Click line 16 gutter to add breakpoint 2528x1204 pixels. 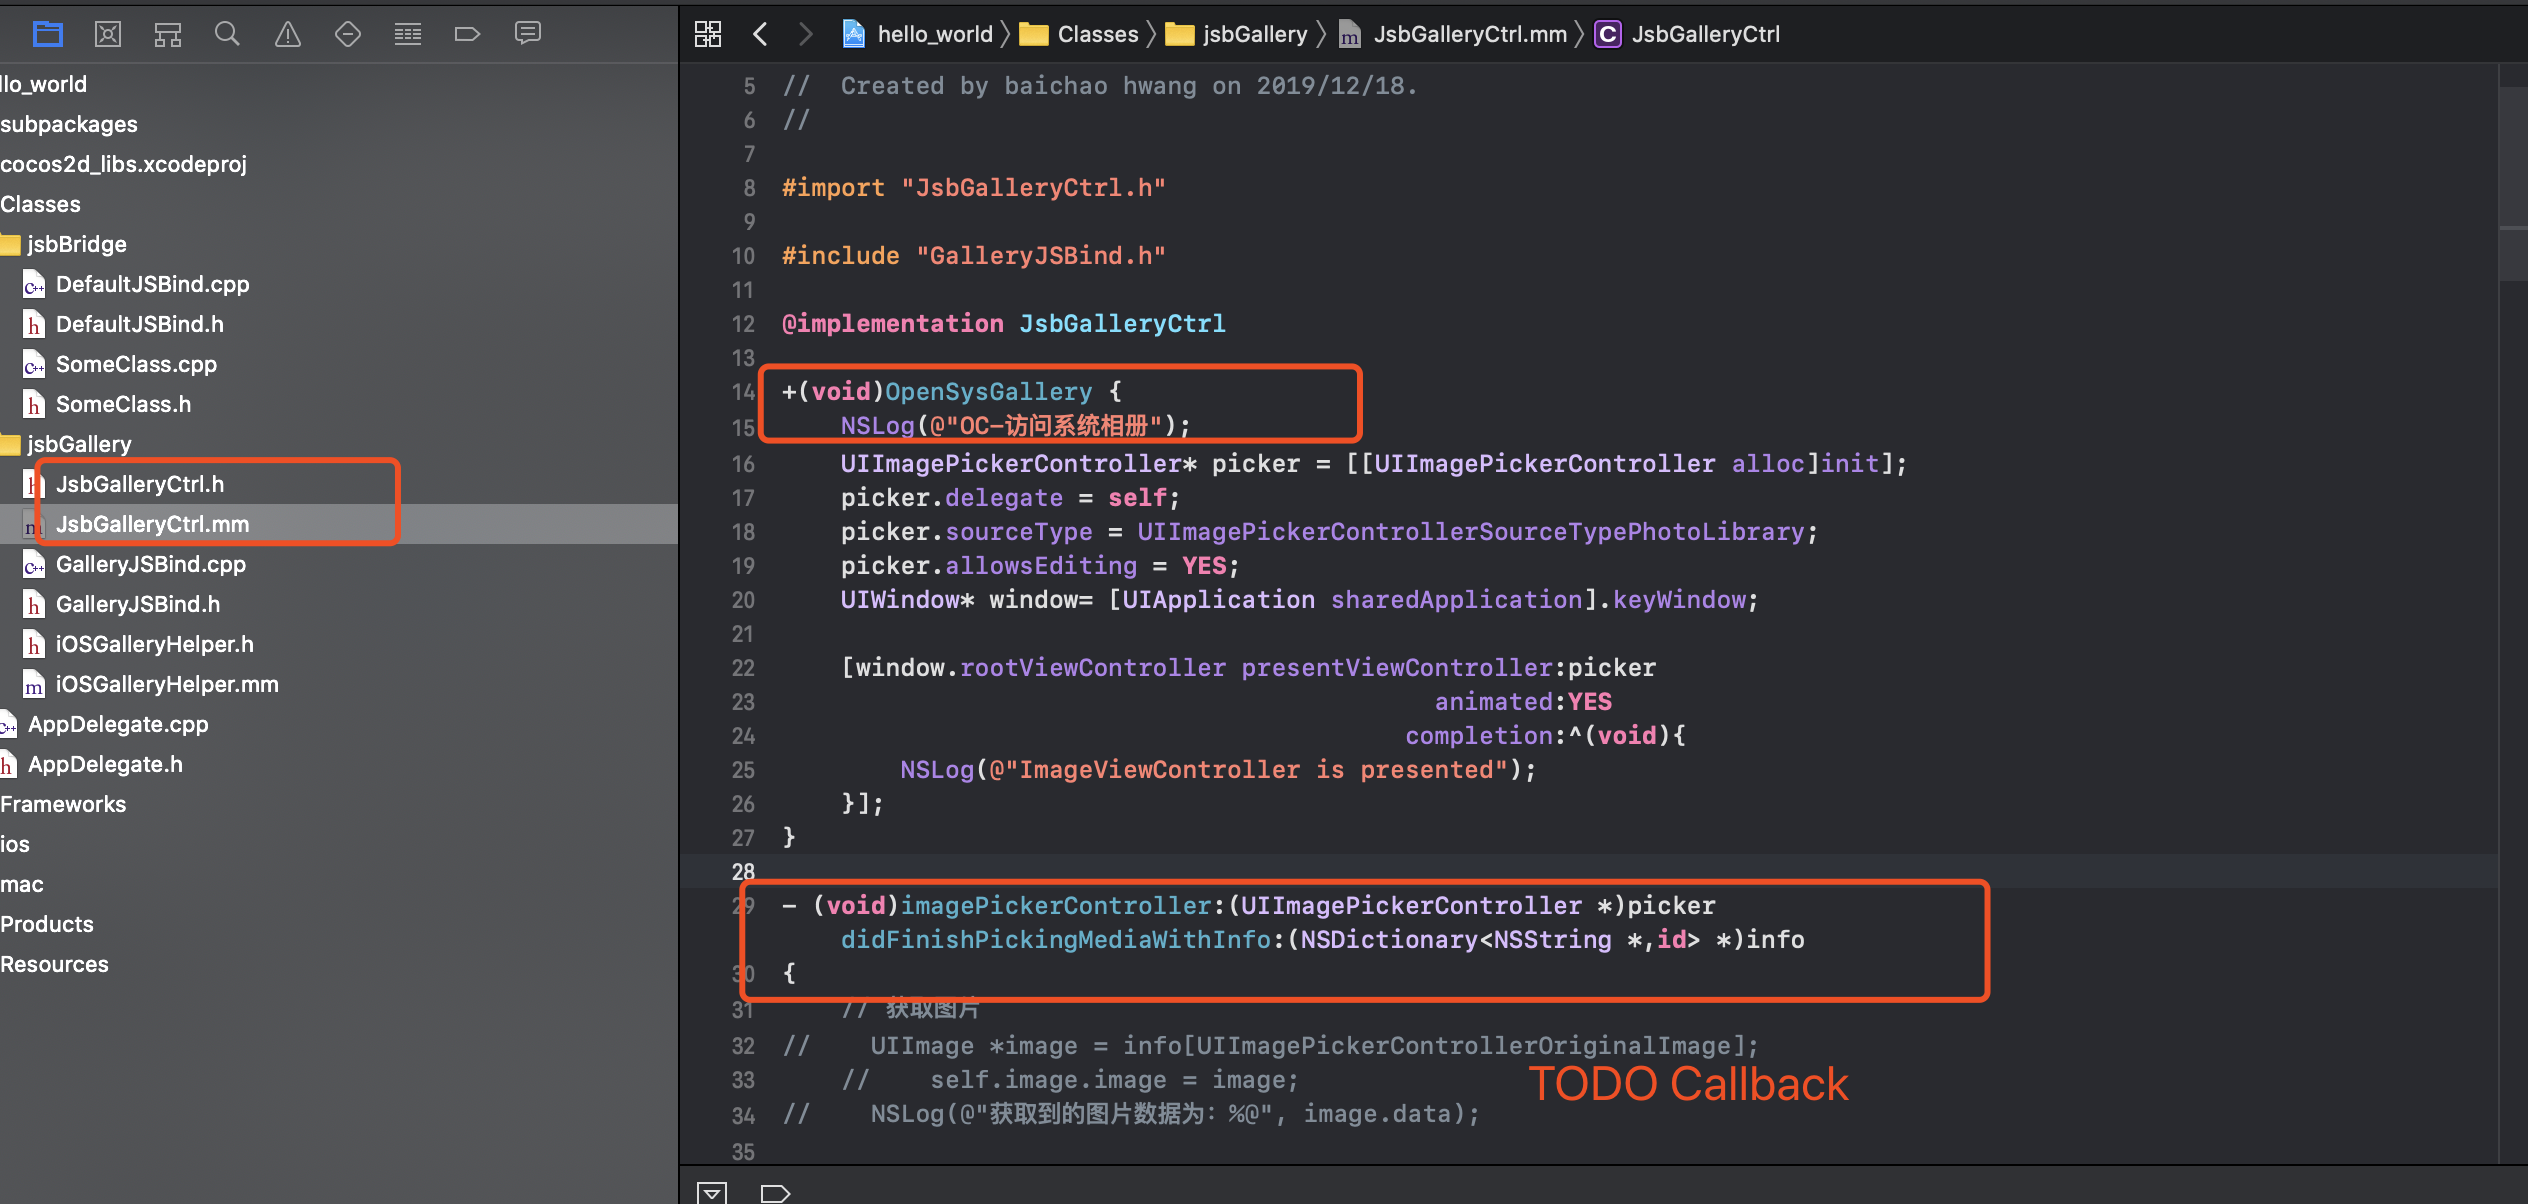[x=742, y=464]
